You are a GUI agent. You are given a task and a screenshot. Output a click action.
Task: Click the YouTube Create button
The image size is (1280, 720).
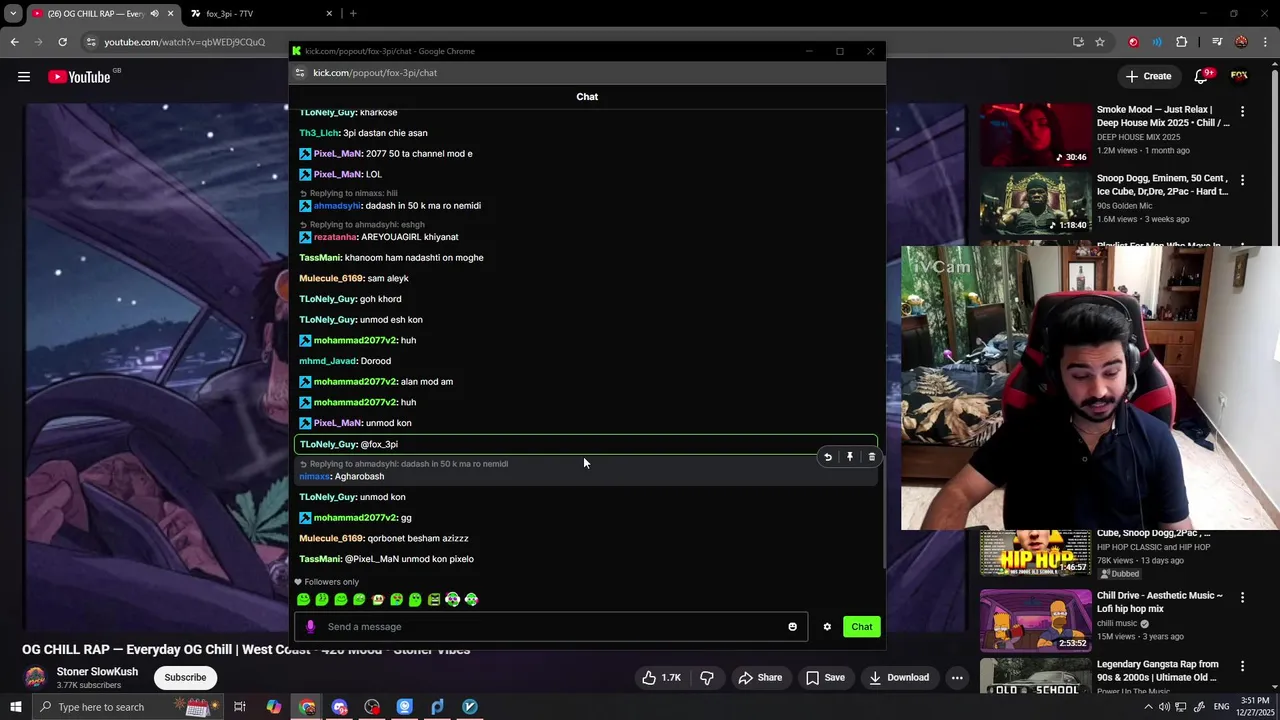1148,76
